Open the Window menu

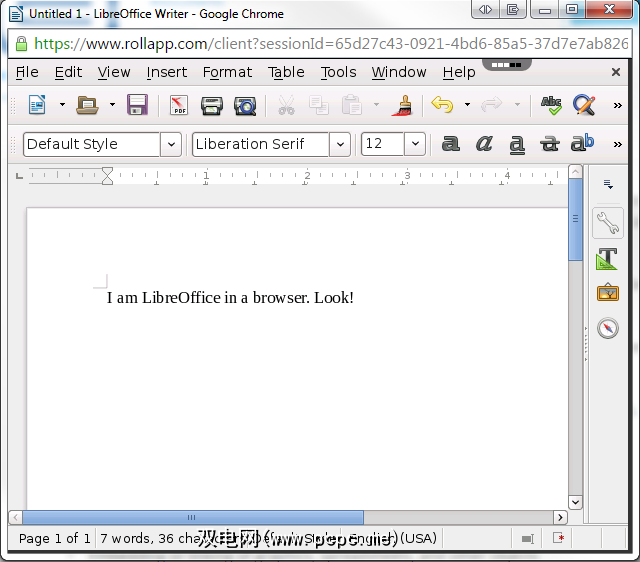pos(399,72)
